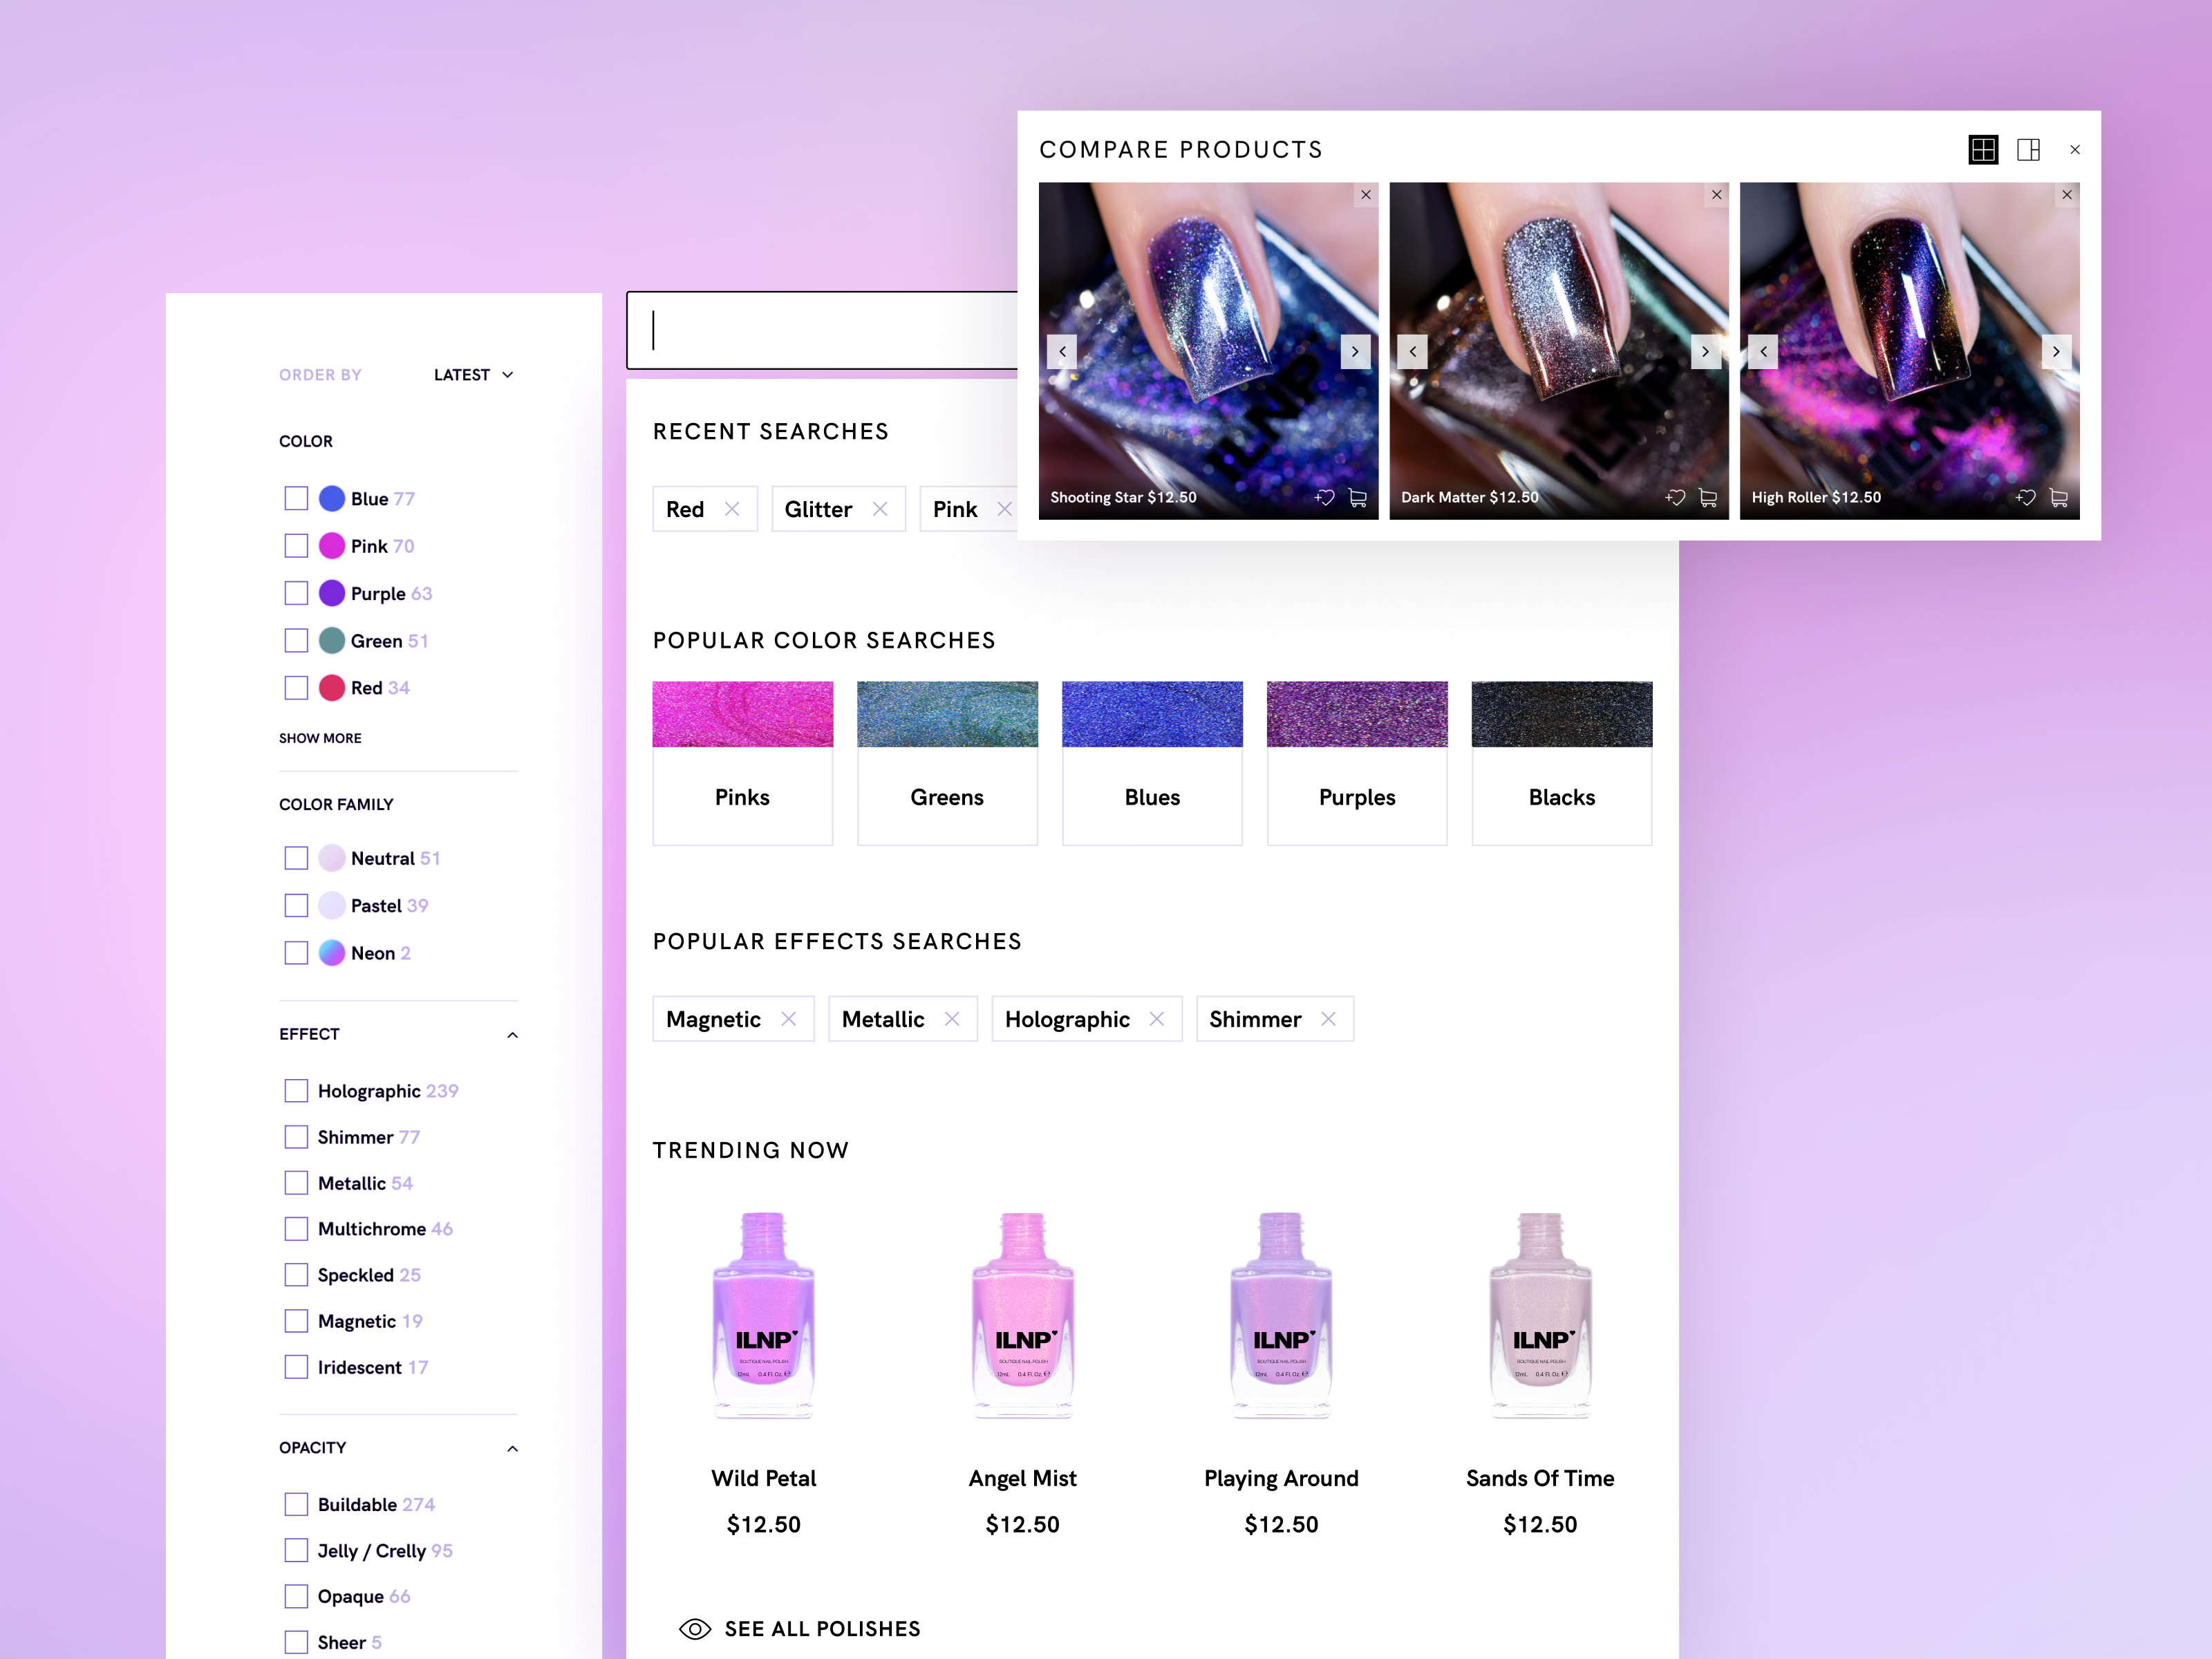Collapse the Opacity filter section
Viewport: 2212px width, 1659px height.
point(512,1448)
